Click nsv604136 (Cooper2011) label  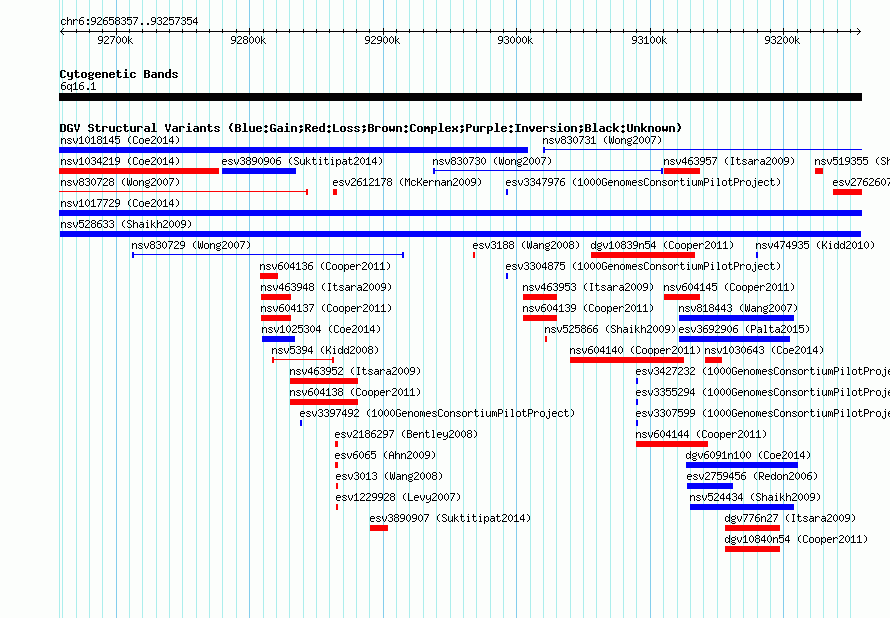pyautogui.click(x=325, y=266)
